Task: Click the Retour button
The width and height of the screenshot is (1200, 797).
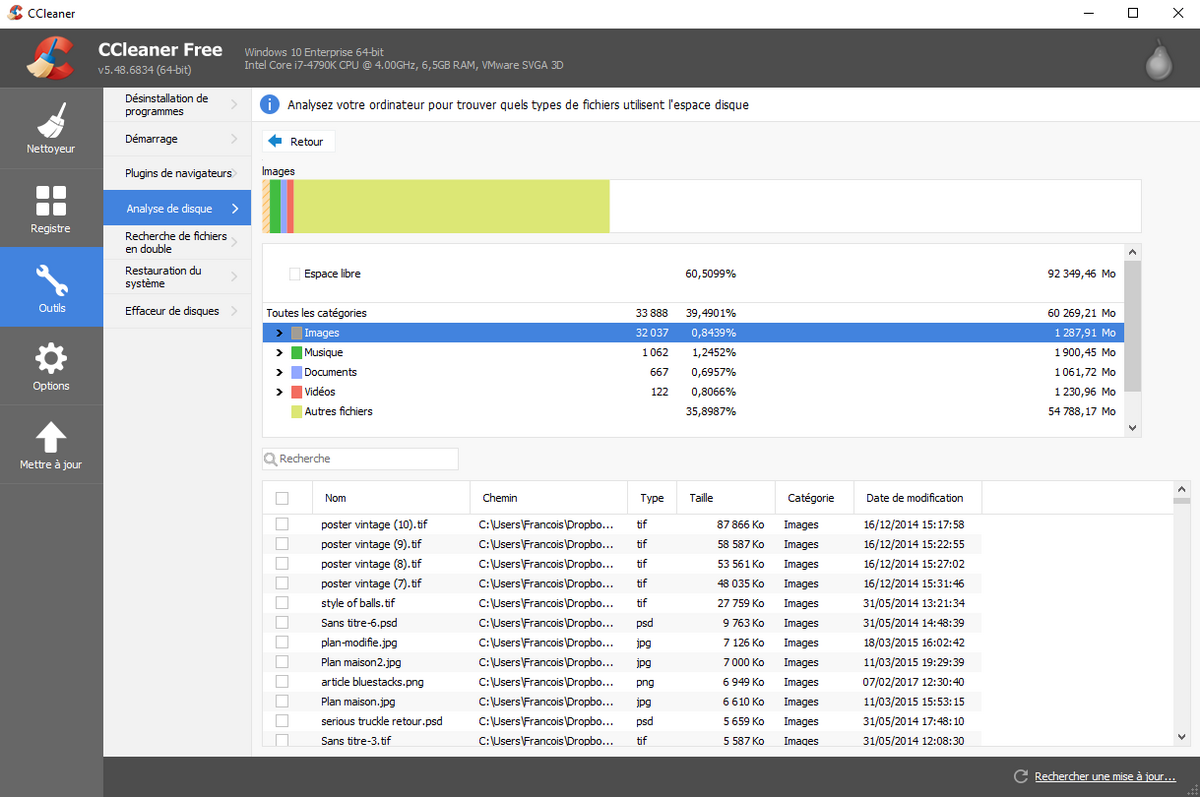Action: 297,141
